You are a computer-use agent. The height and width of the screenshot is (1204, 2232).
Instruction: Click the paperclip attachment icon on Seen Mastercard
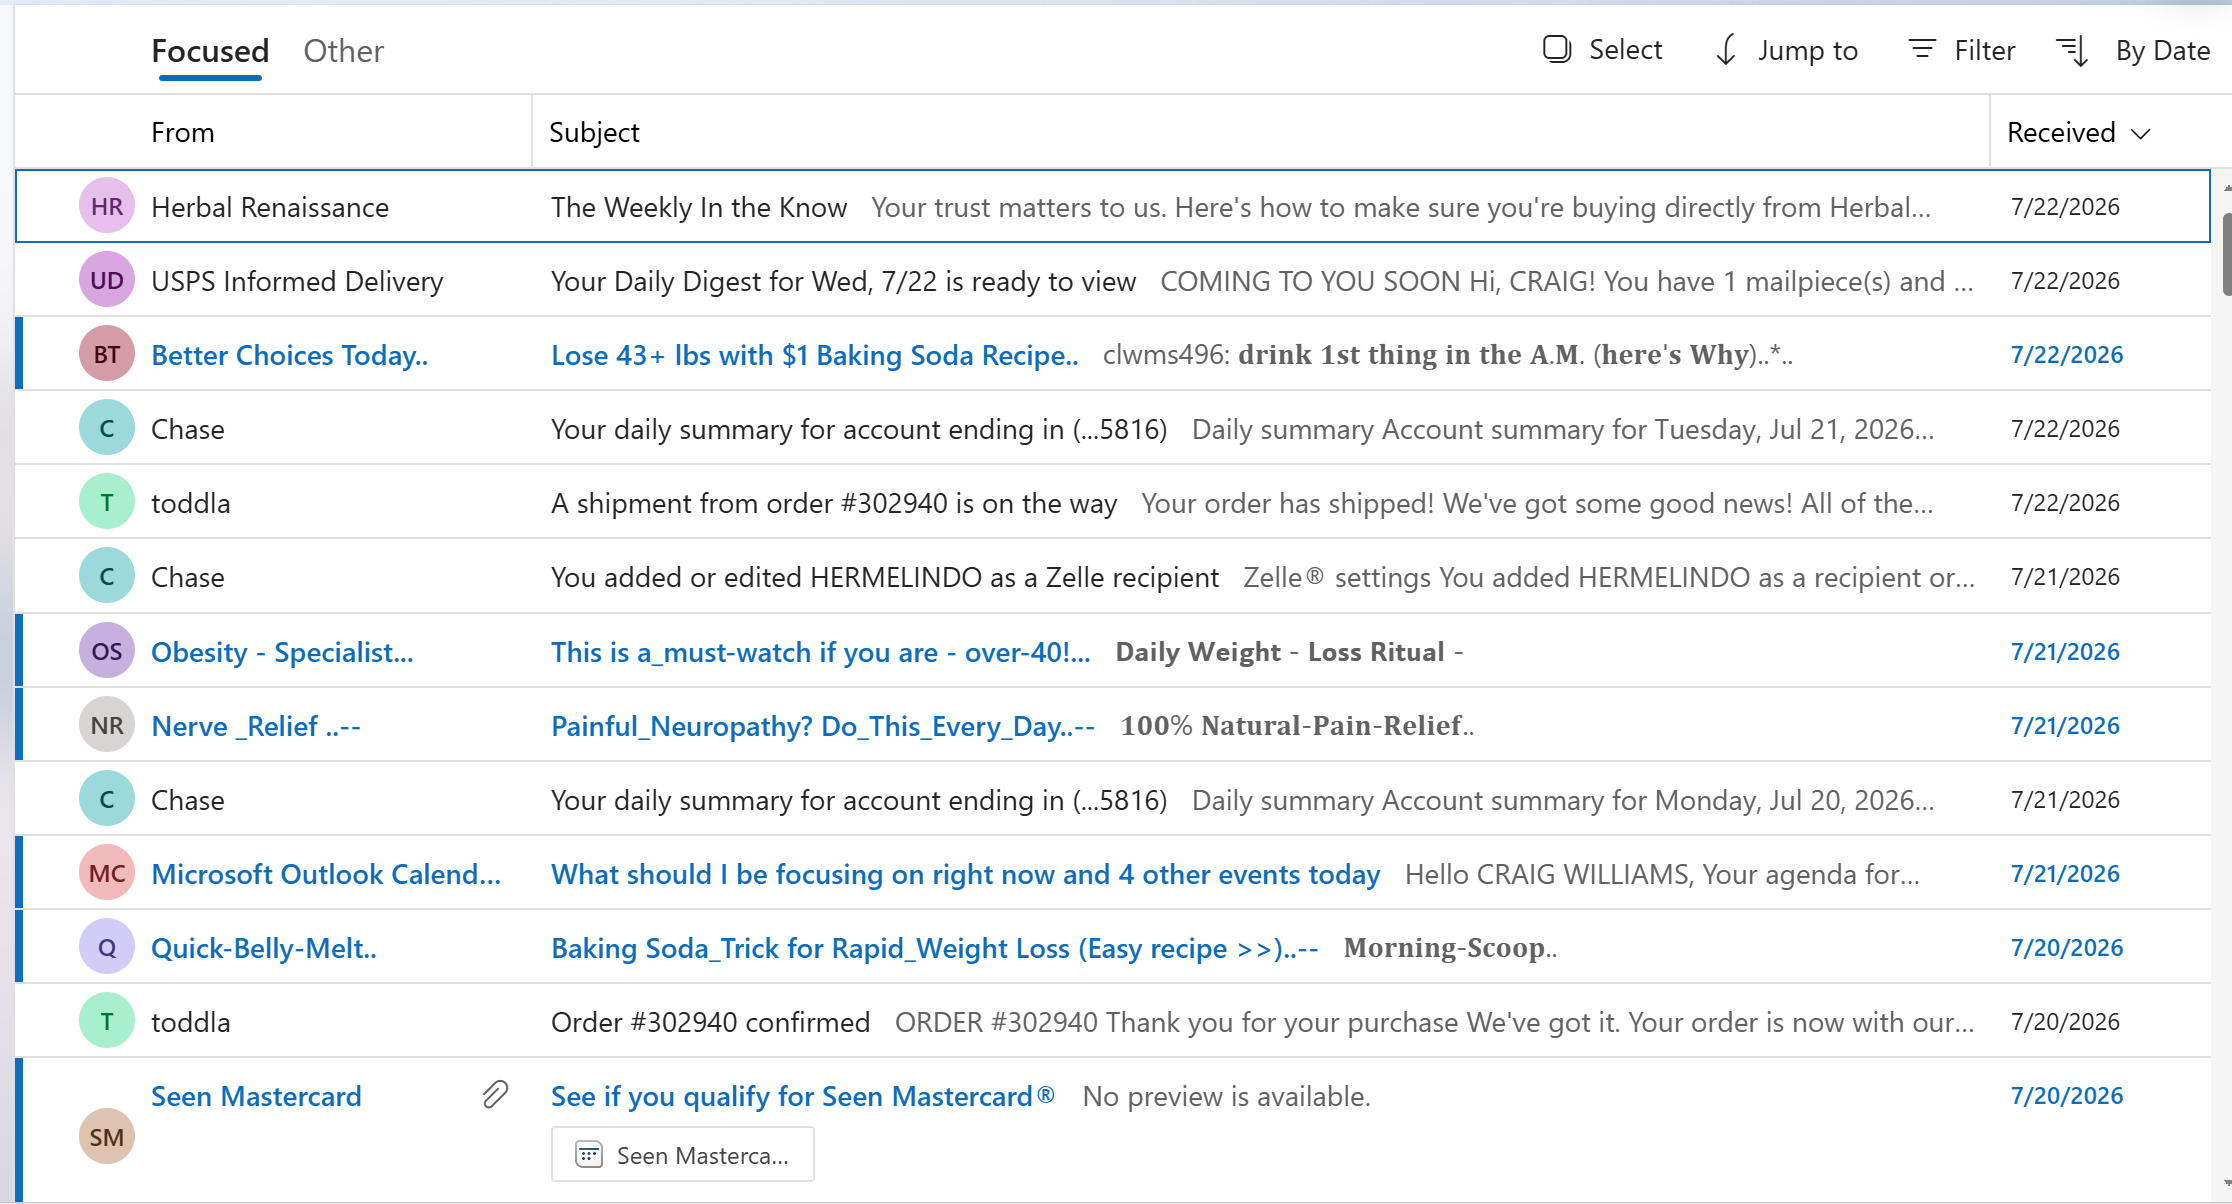tap(495, 1095)
